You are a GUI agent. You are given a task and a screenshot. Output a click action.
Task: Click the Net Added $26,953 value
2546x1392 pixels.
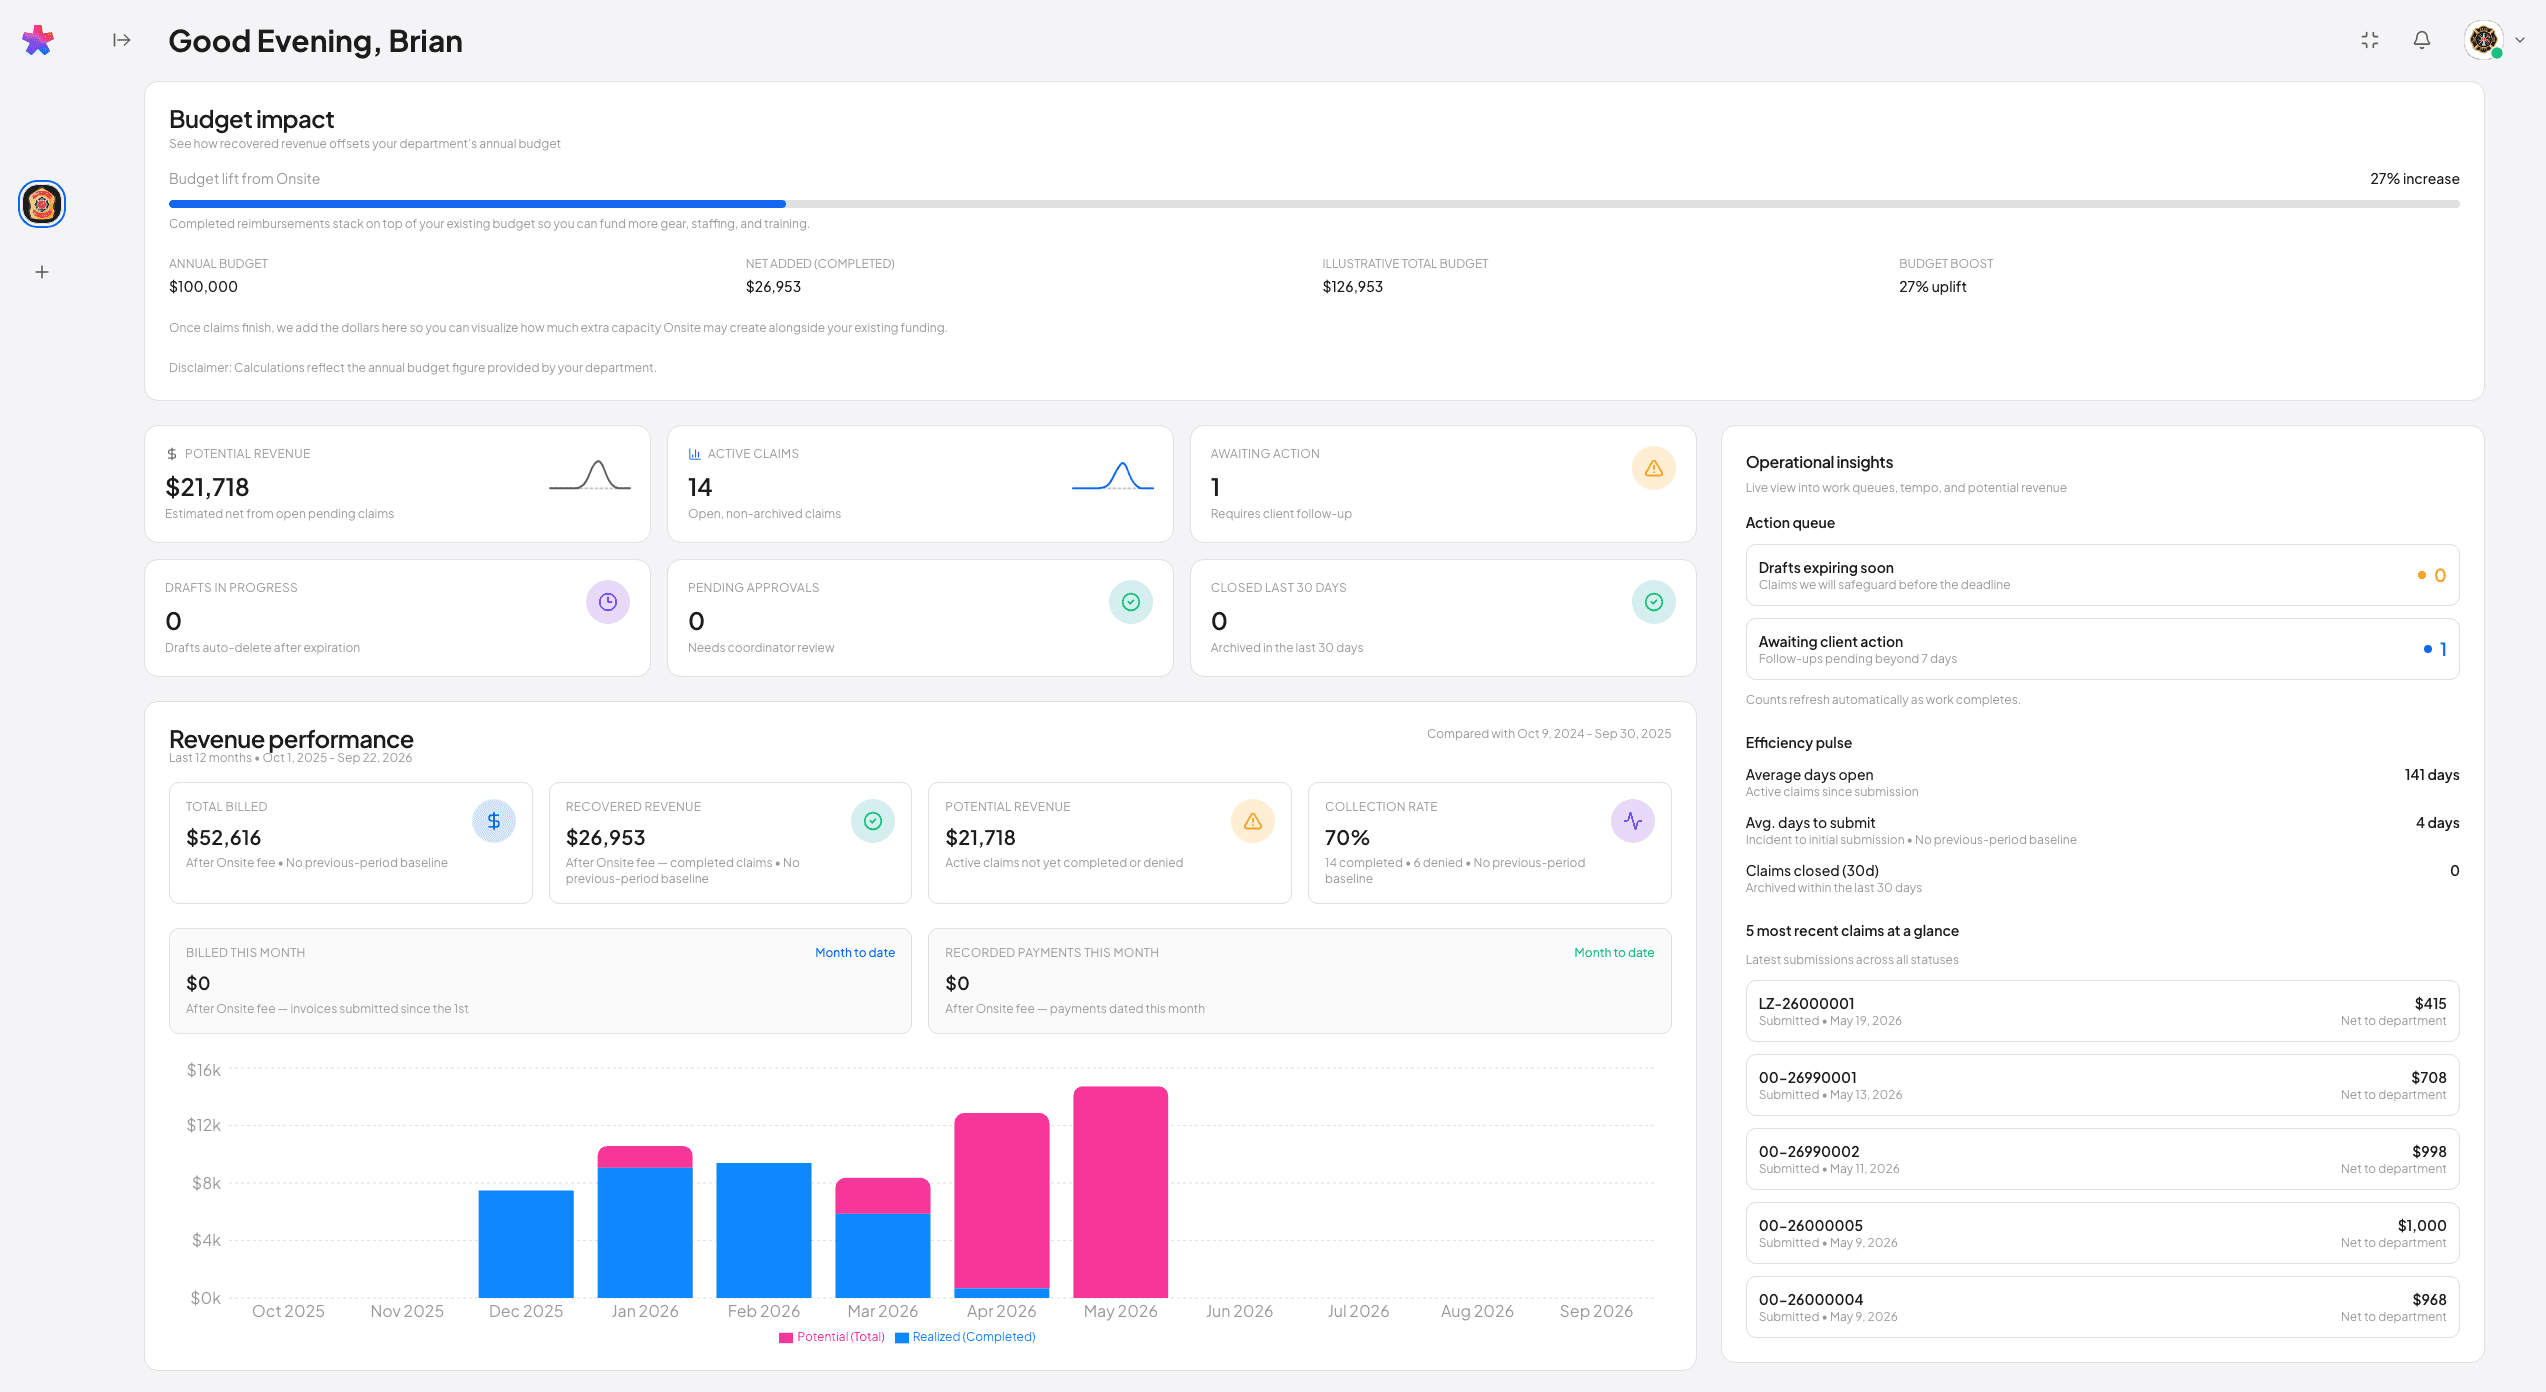coord(773,287)
